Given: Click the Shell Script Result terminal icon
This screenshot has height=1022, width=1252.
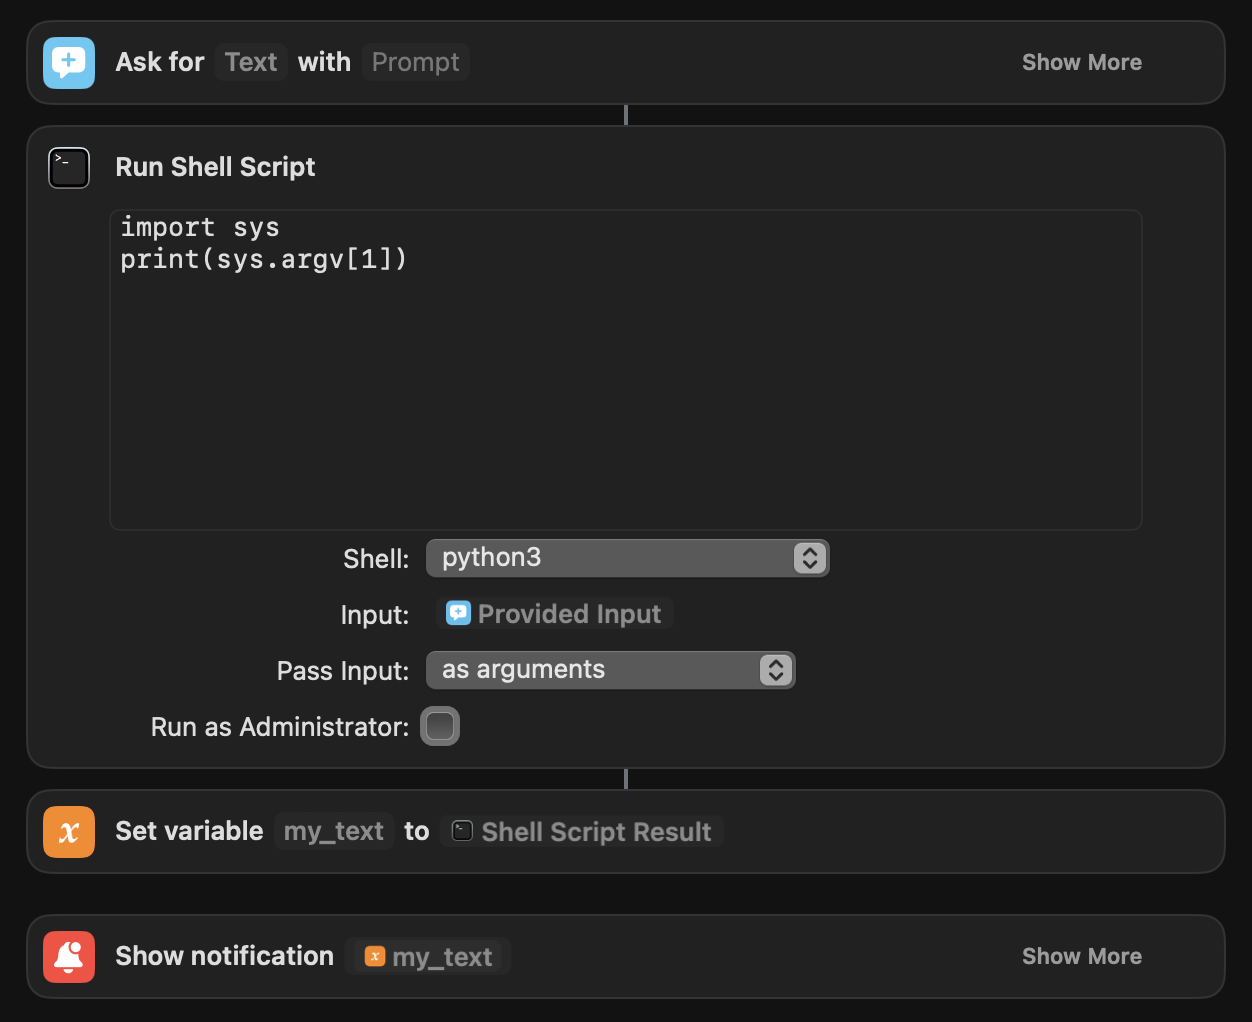Looking at the screenshot, I should (x=462, y=831).
